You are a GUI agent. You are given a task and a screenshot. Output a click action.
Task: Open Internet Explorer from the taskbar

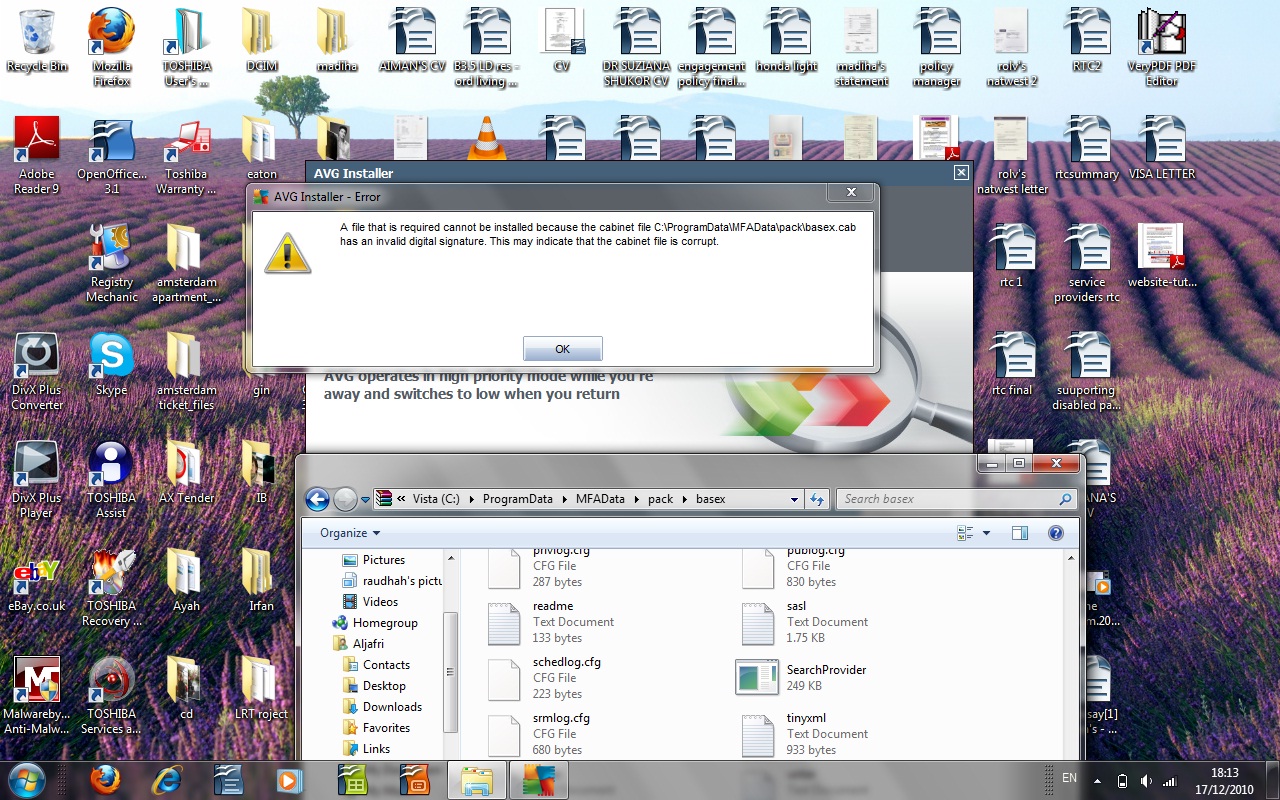165,779
